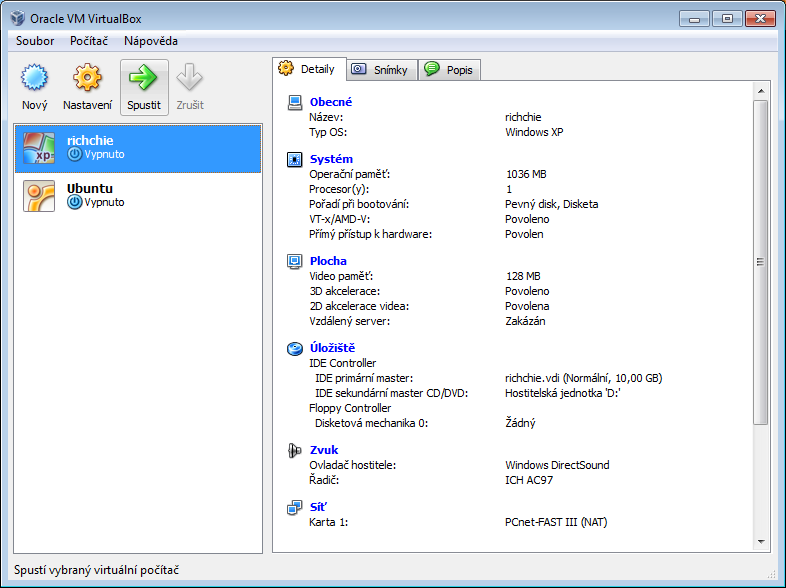This screenshot has height=588, width=786.
Task: Click the 'Floppy Controller' row
Action: 350,408
